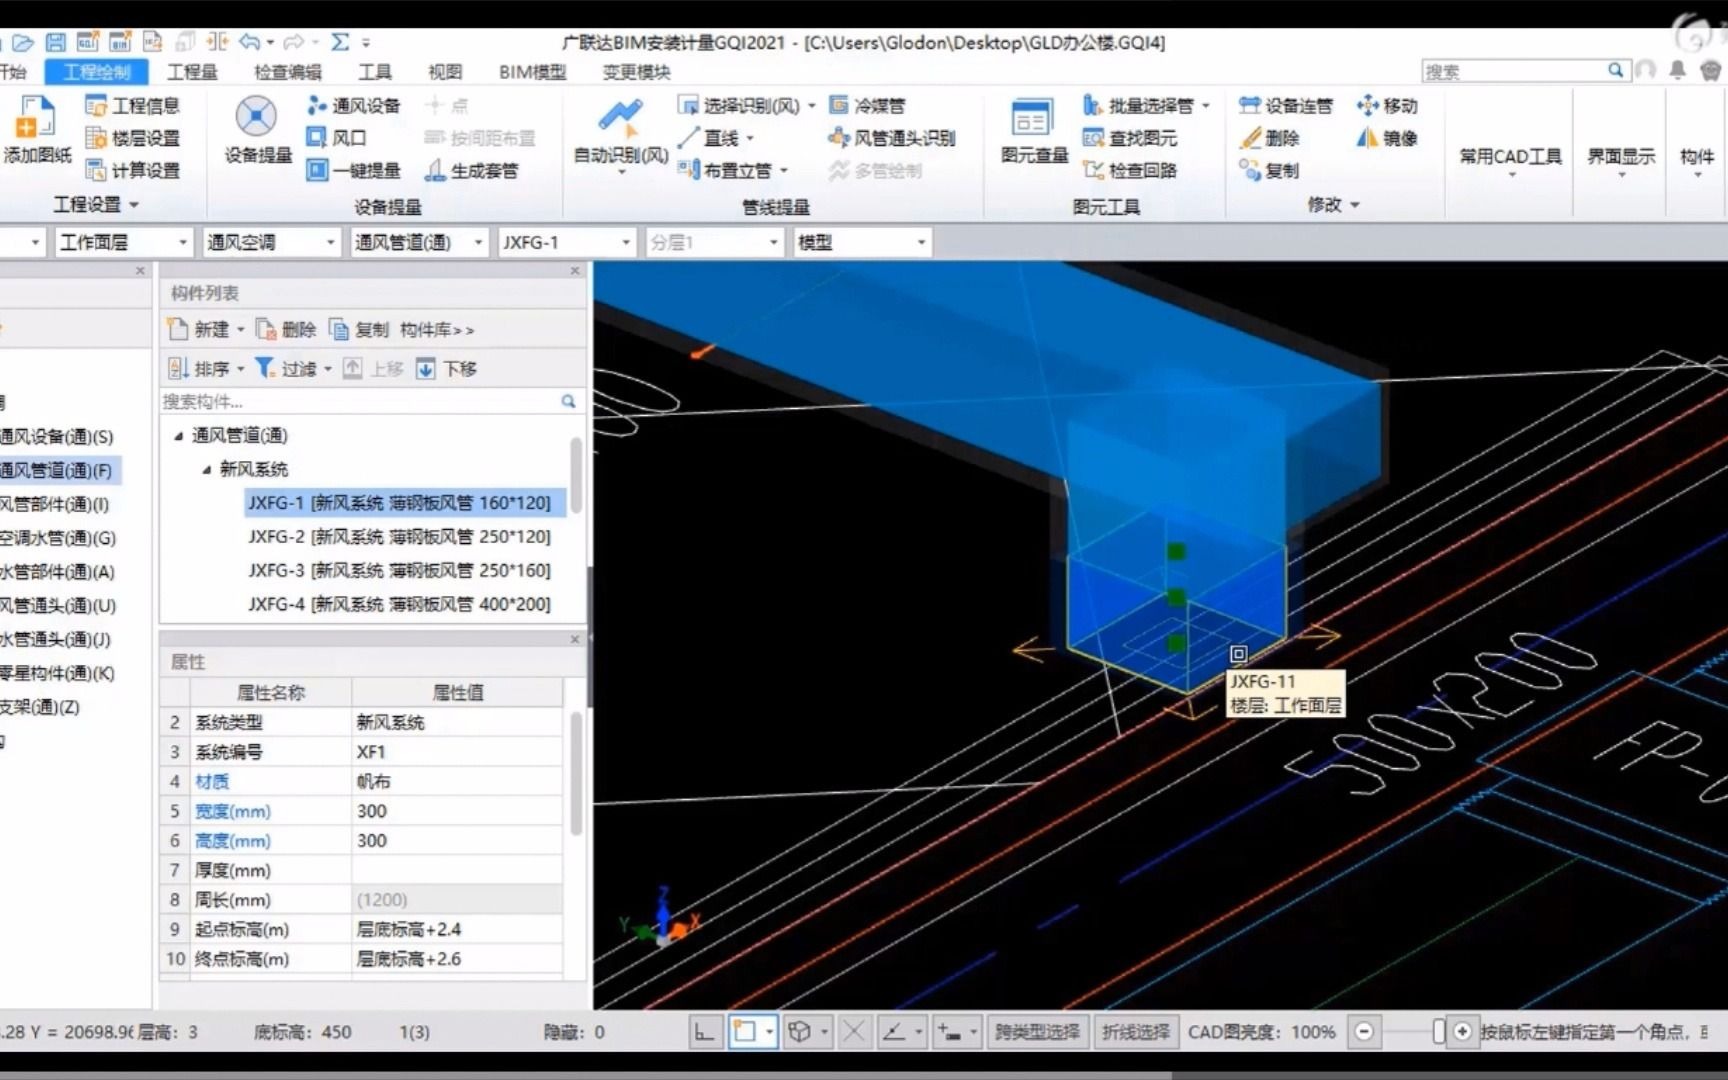Click 查找图元 find element tool

pyautogui.click(x=1131, y=138)
